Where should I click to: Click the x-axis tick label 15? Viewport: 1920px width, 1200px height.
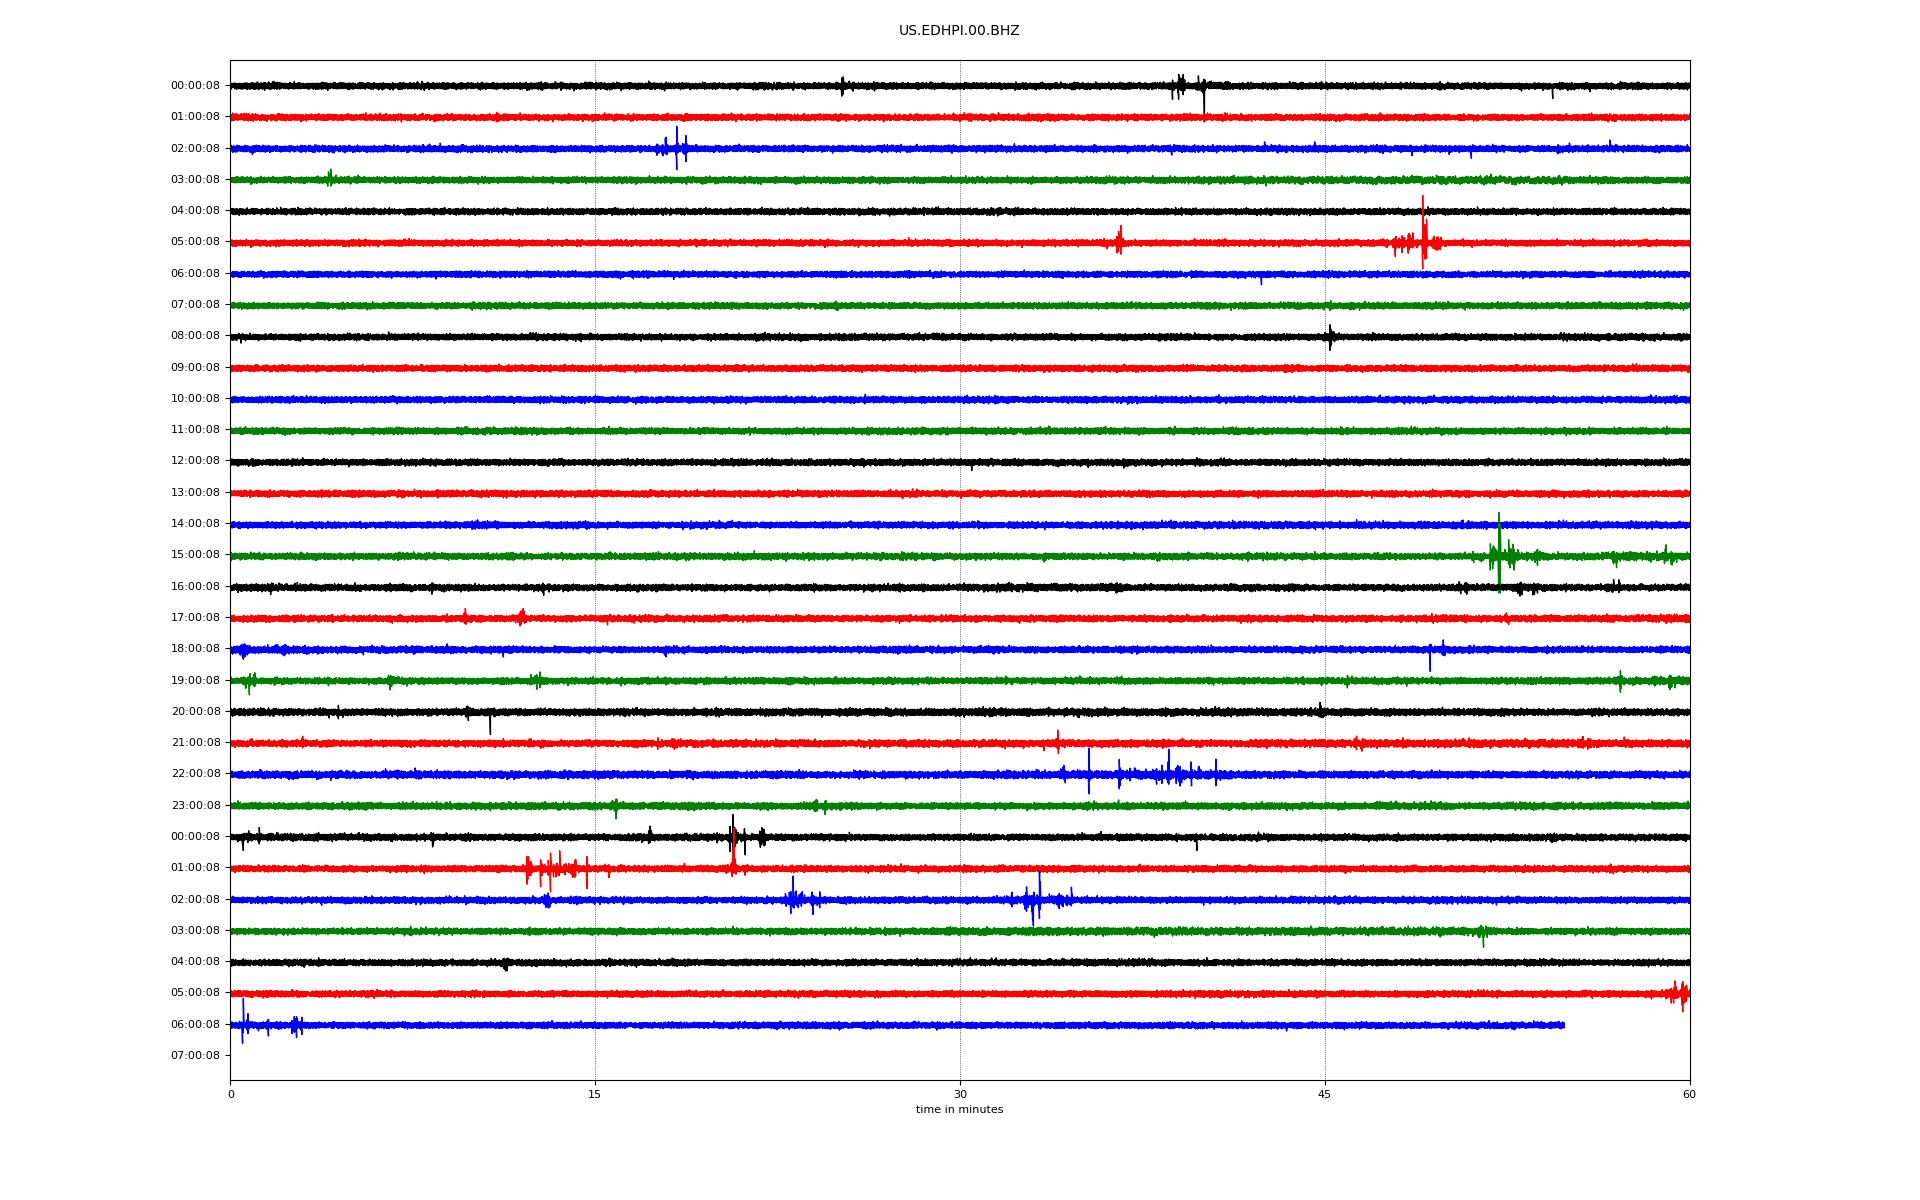tap(595, 1094)
